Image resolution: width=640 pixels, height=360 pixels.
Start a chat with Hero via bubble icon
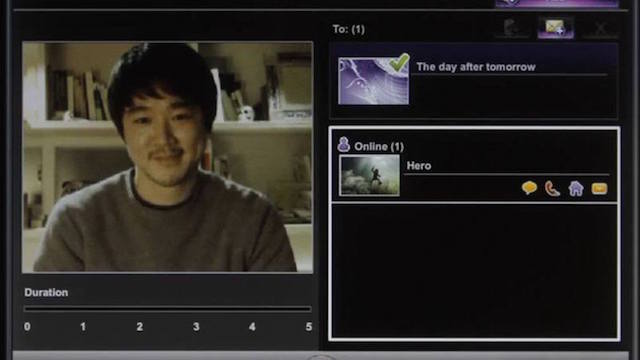pyautogui.click(x=529, y=188)
